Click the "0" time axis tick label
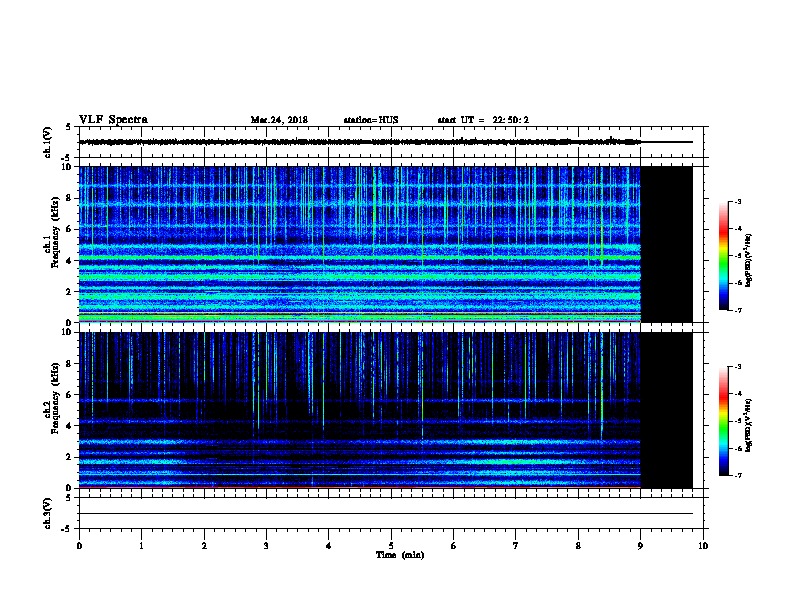The image size is (792, 612). (79, 546)
